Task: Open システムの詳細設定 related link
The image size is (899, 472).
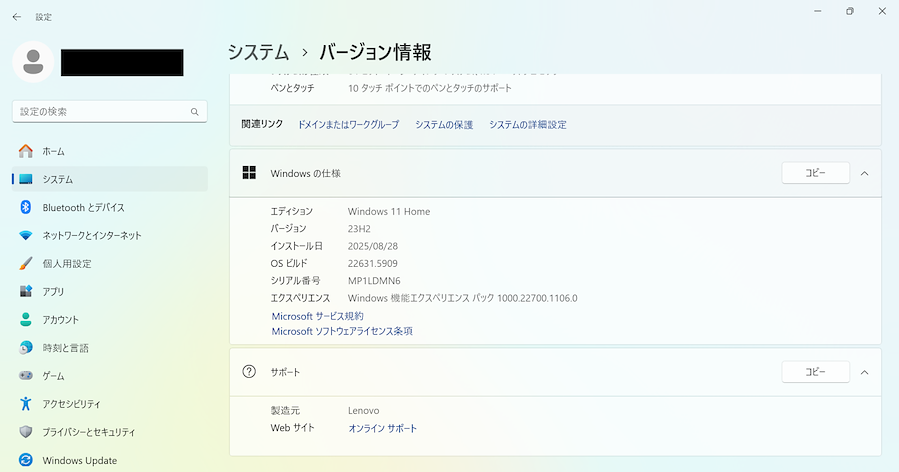Action: tap(527, 125)
